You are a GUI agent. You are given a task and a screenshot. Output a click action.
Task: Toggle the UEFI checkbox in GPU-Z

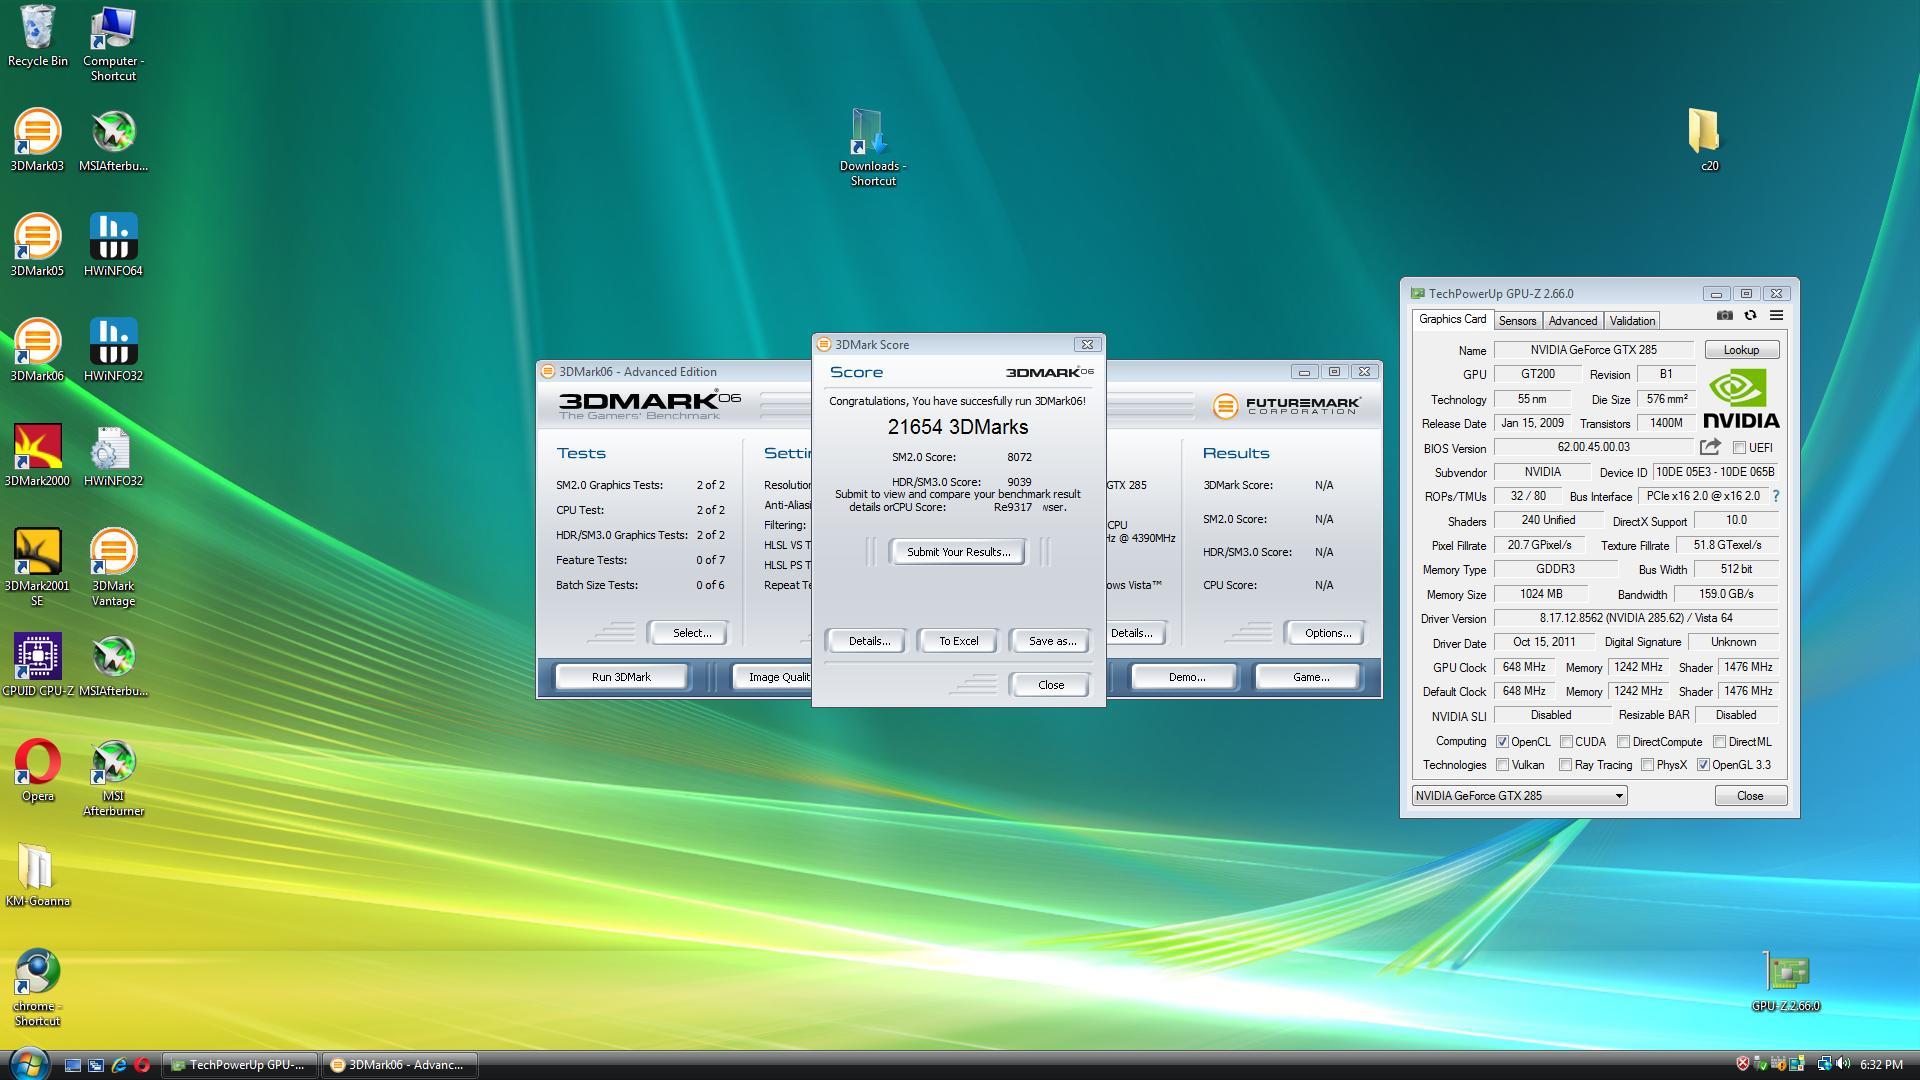point(1739,448)
